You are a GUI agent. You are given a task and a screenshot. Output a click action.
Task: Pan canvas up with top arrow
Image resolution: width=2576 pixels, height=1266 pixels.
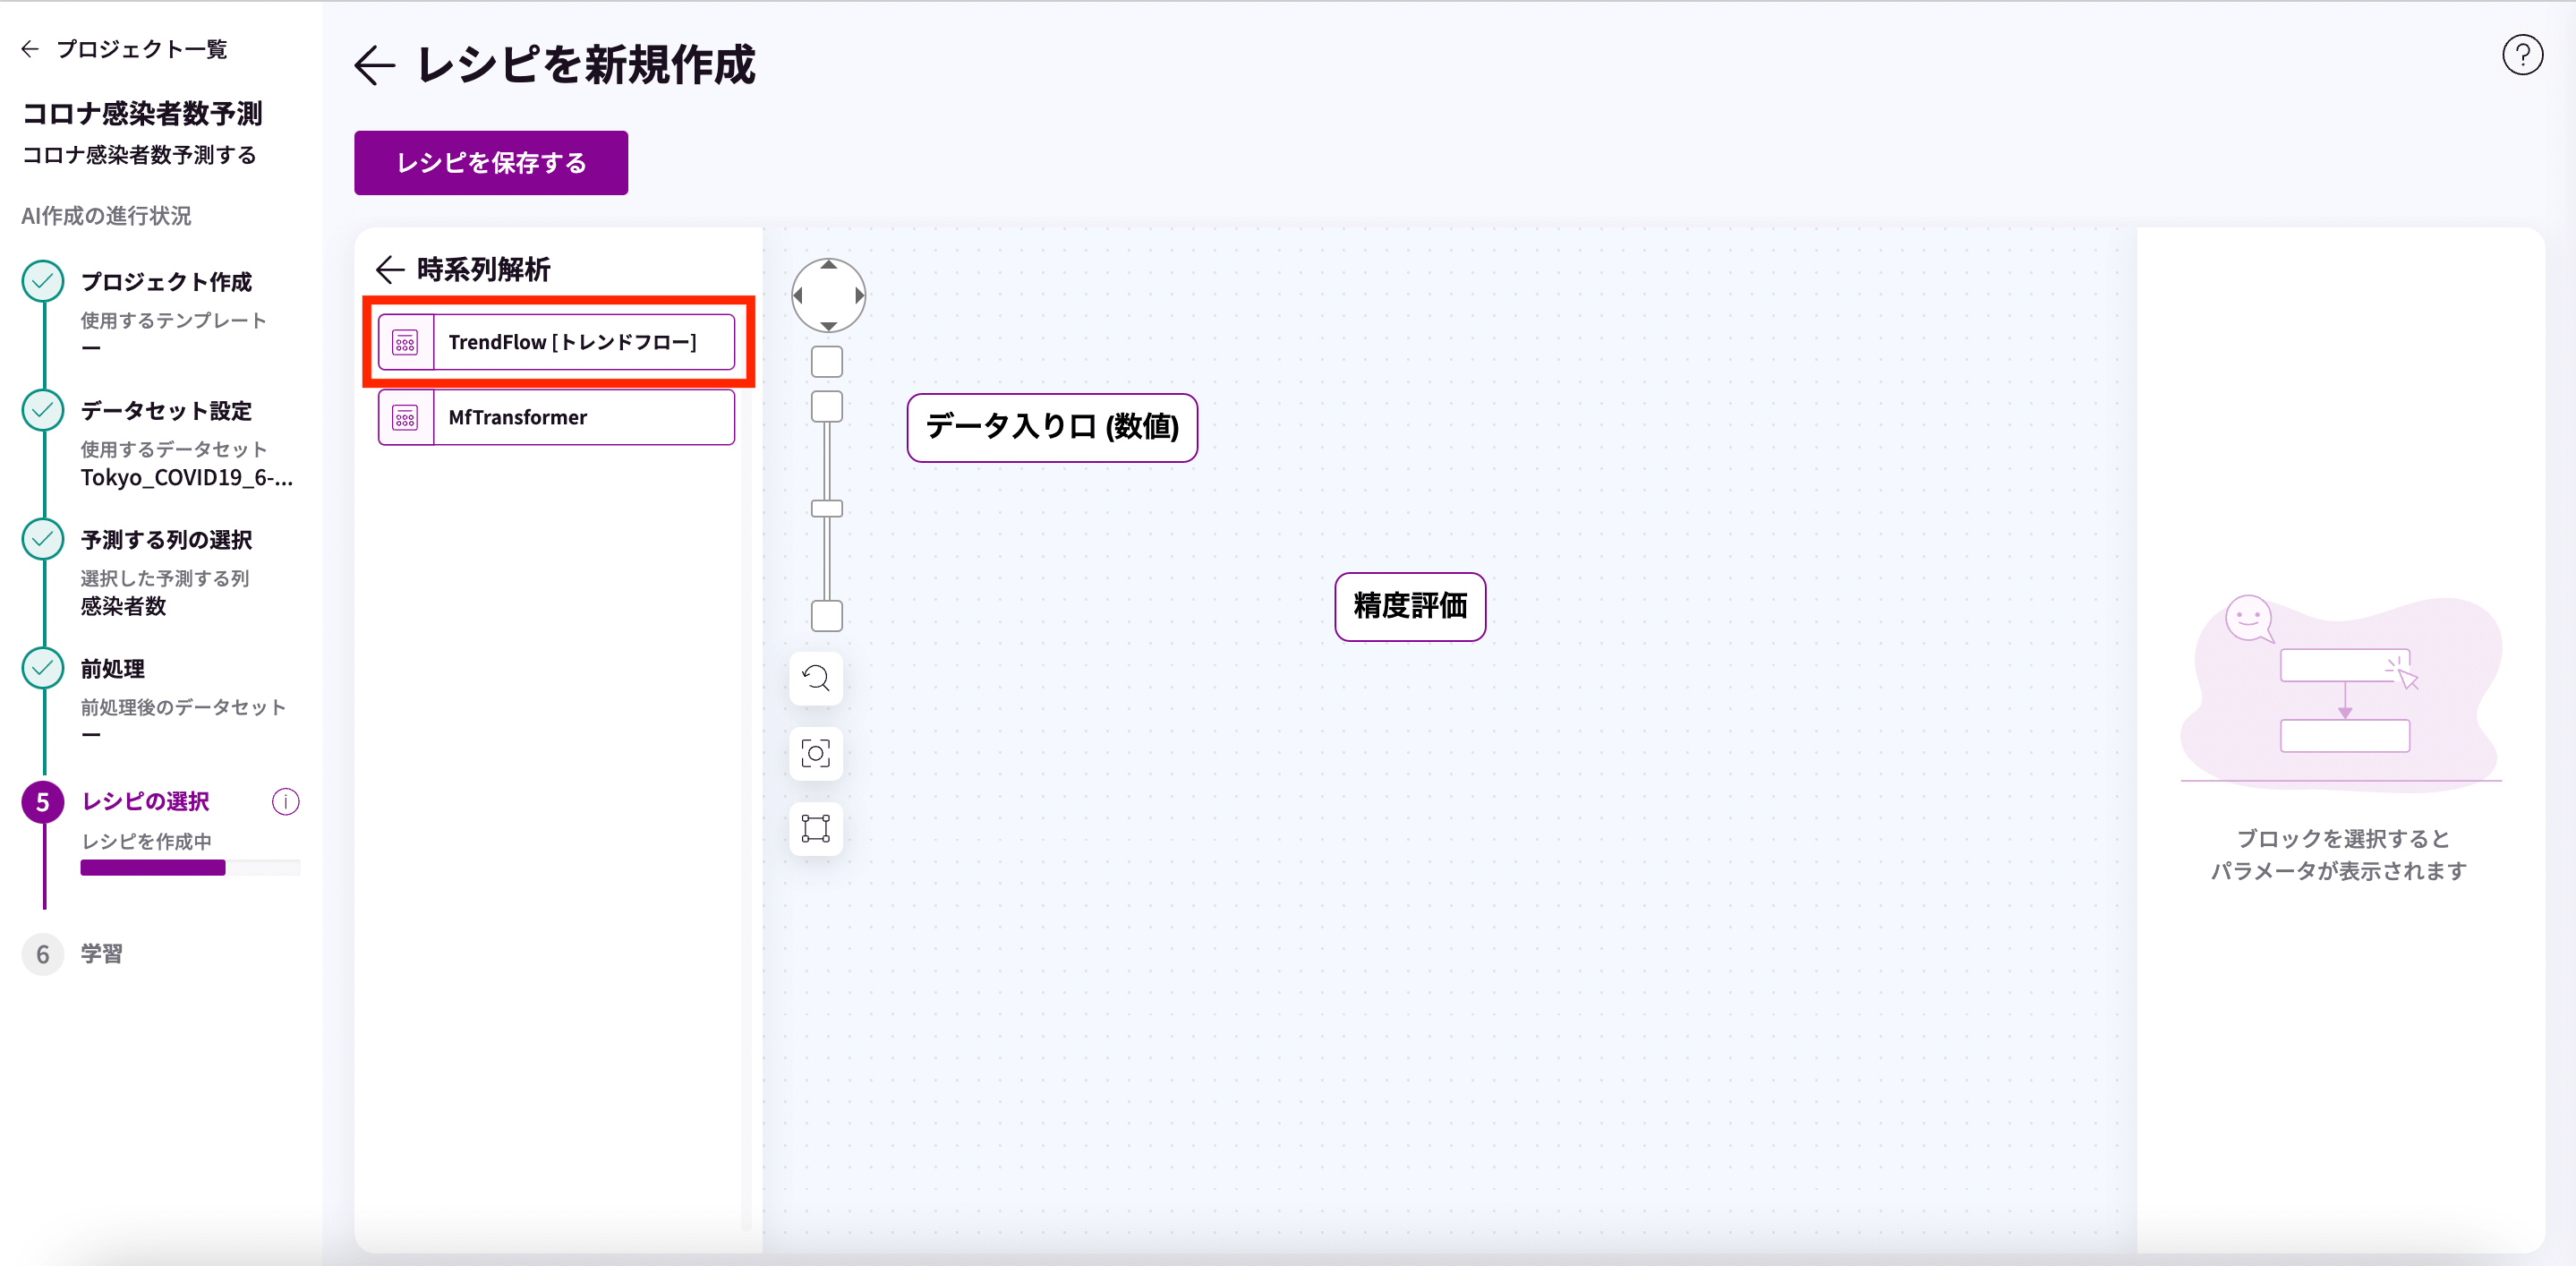(829, 265)
